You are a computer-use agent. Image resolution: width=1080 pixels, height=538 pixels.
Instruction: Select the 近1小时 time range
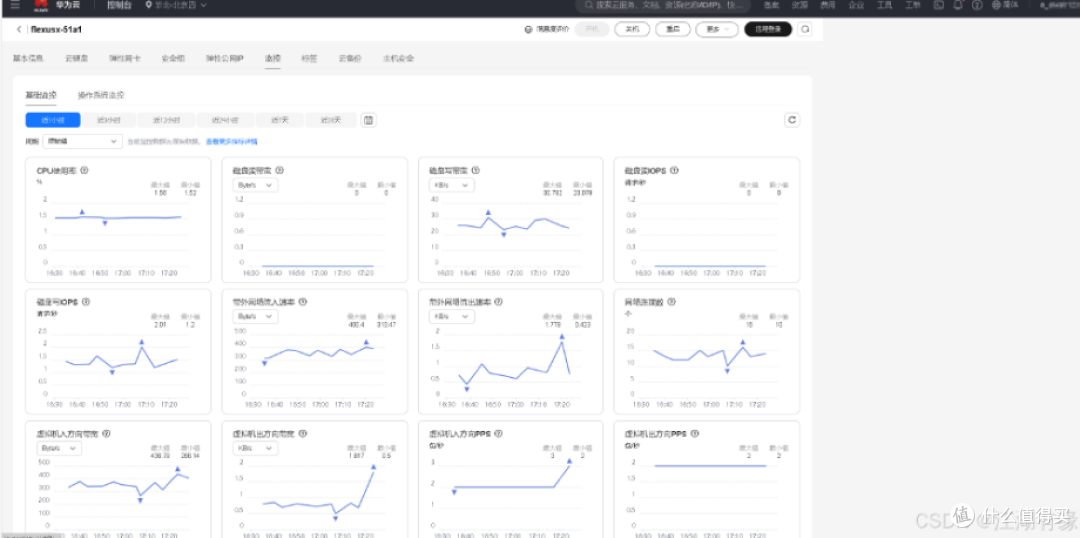click(x=53, y=120)
